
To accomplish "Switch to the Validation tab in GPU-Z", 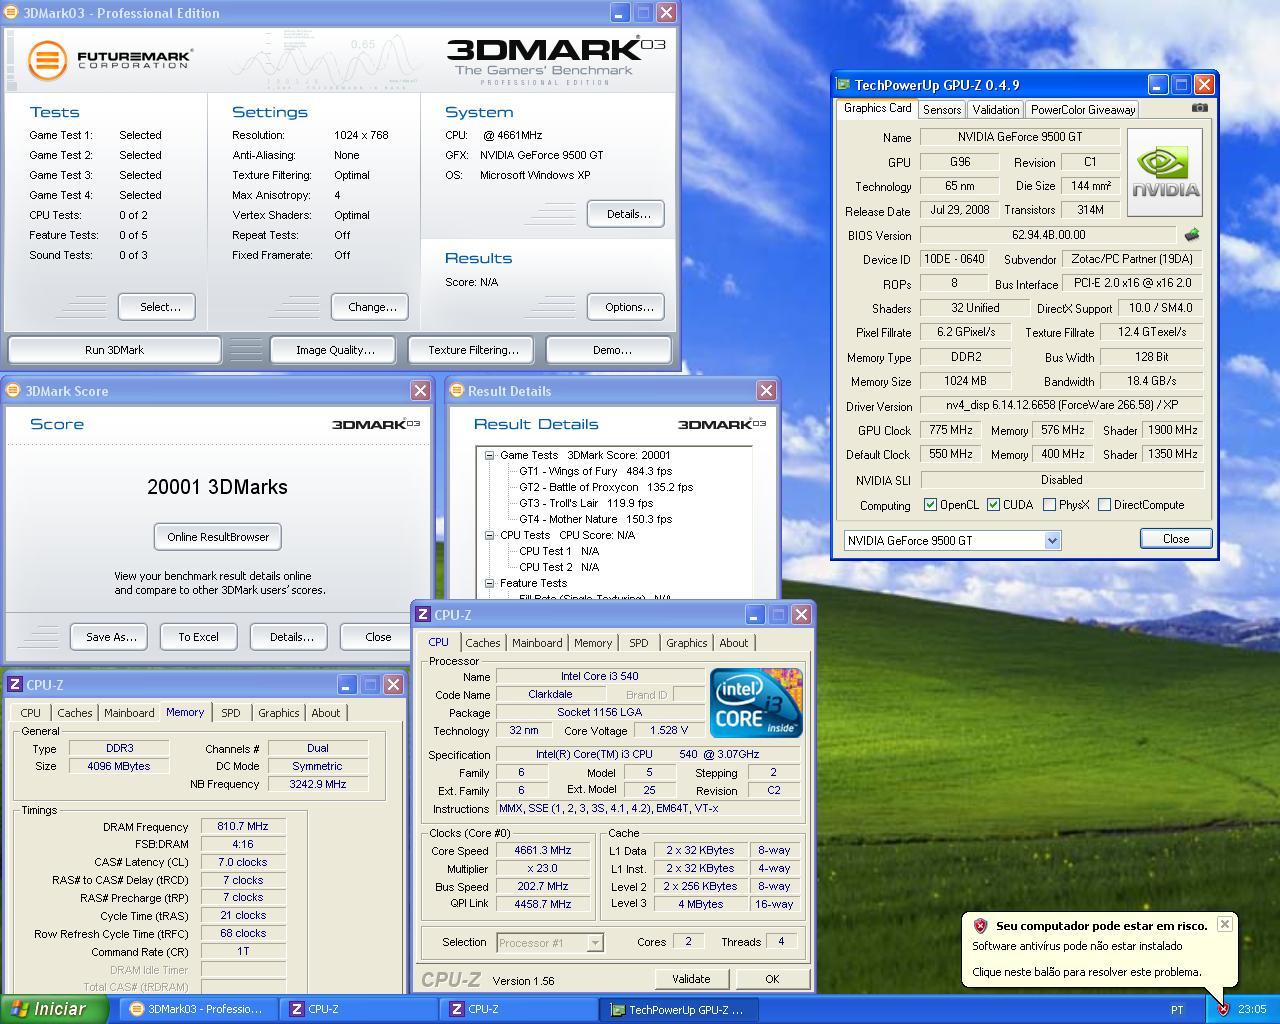I will click(x=995, y=109).
